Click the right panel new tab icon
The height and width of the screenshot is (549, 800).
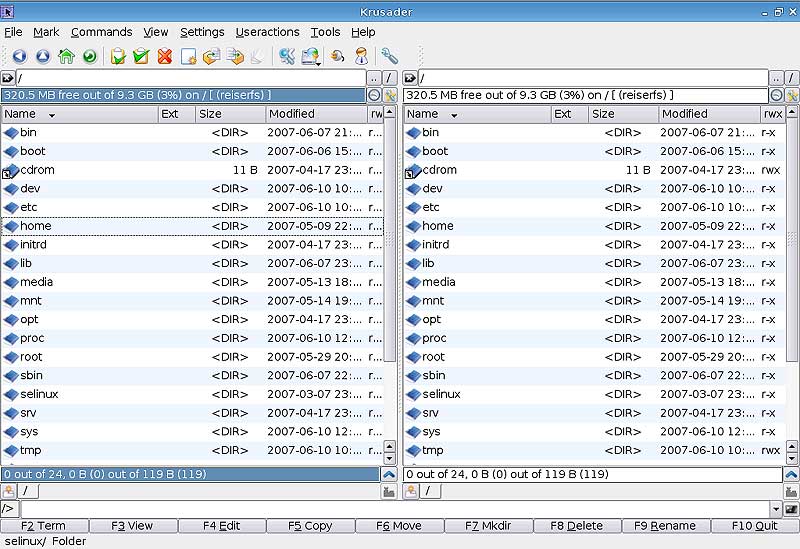pyautogui.click(x=411, y=491)
